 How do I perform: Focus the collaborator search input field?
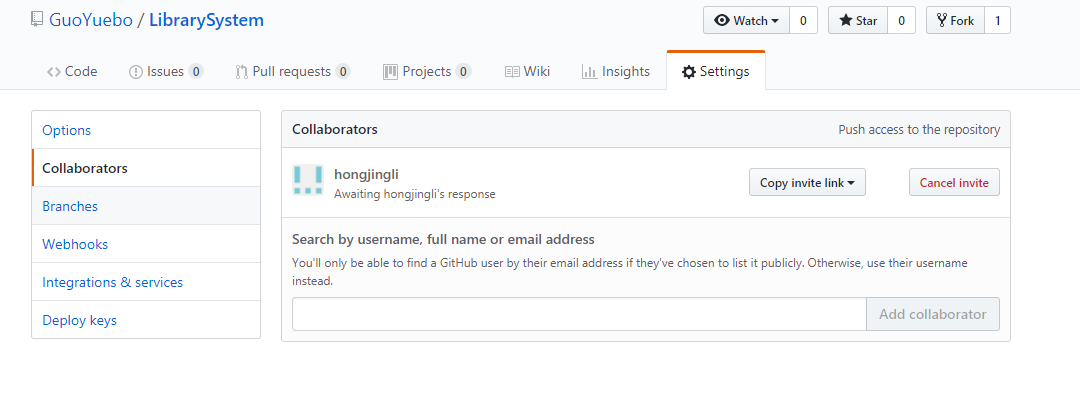pyautogui.click(x=579, y=314)
